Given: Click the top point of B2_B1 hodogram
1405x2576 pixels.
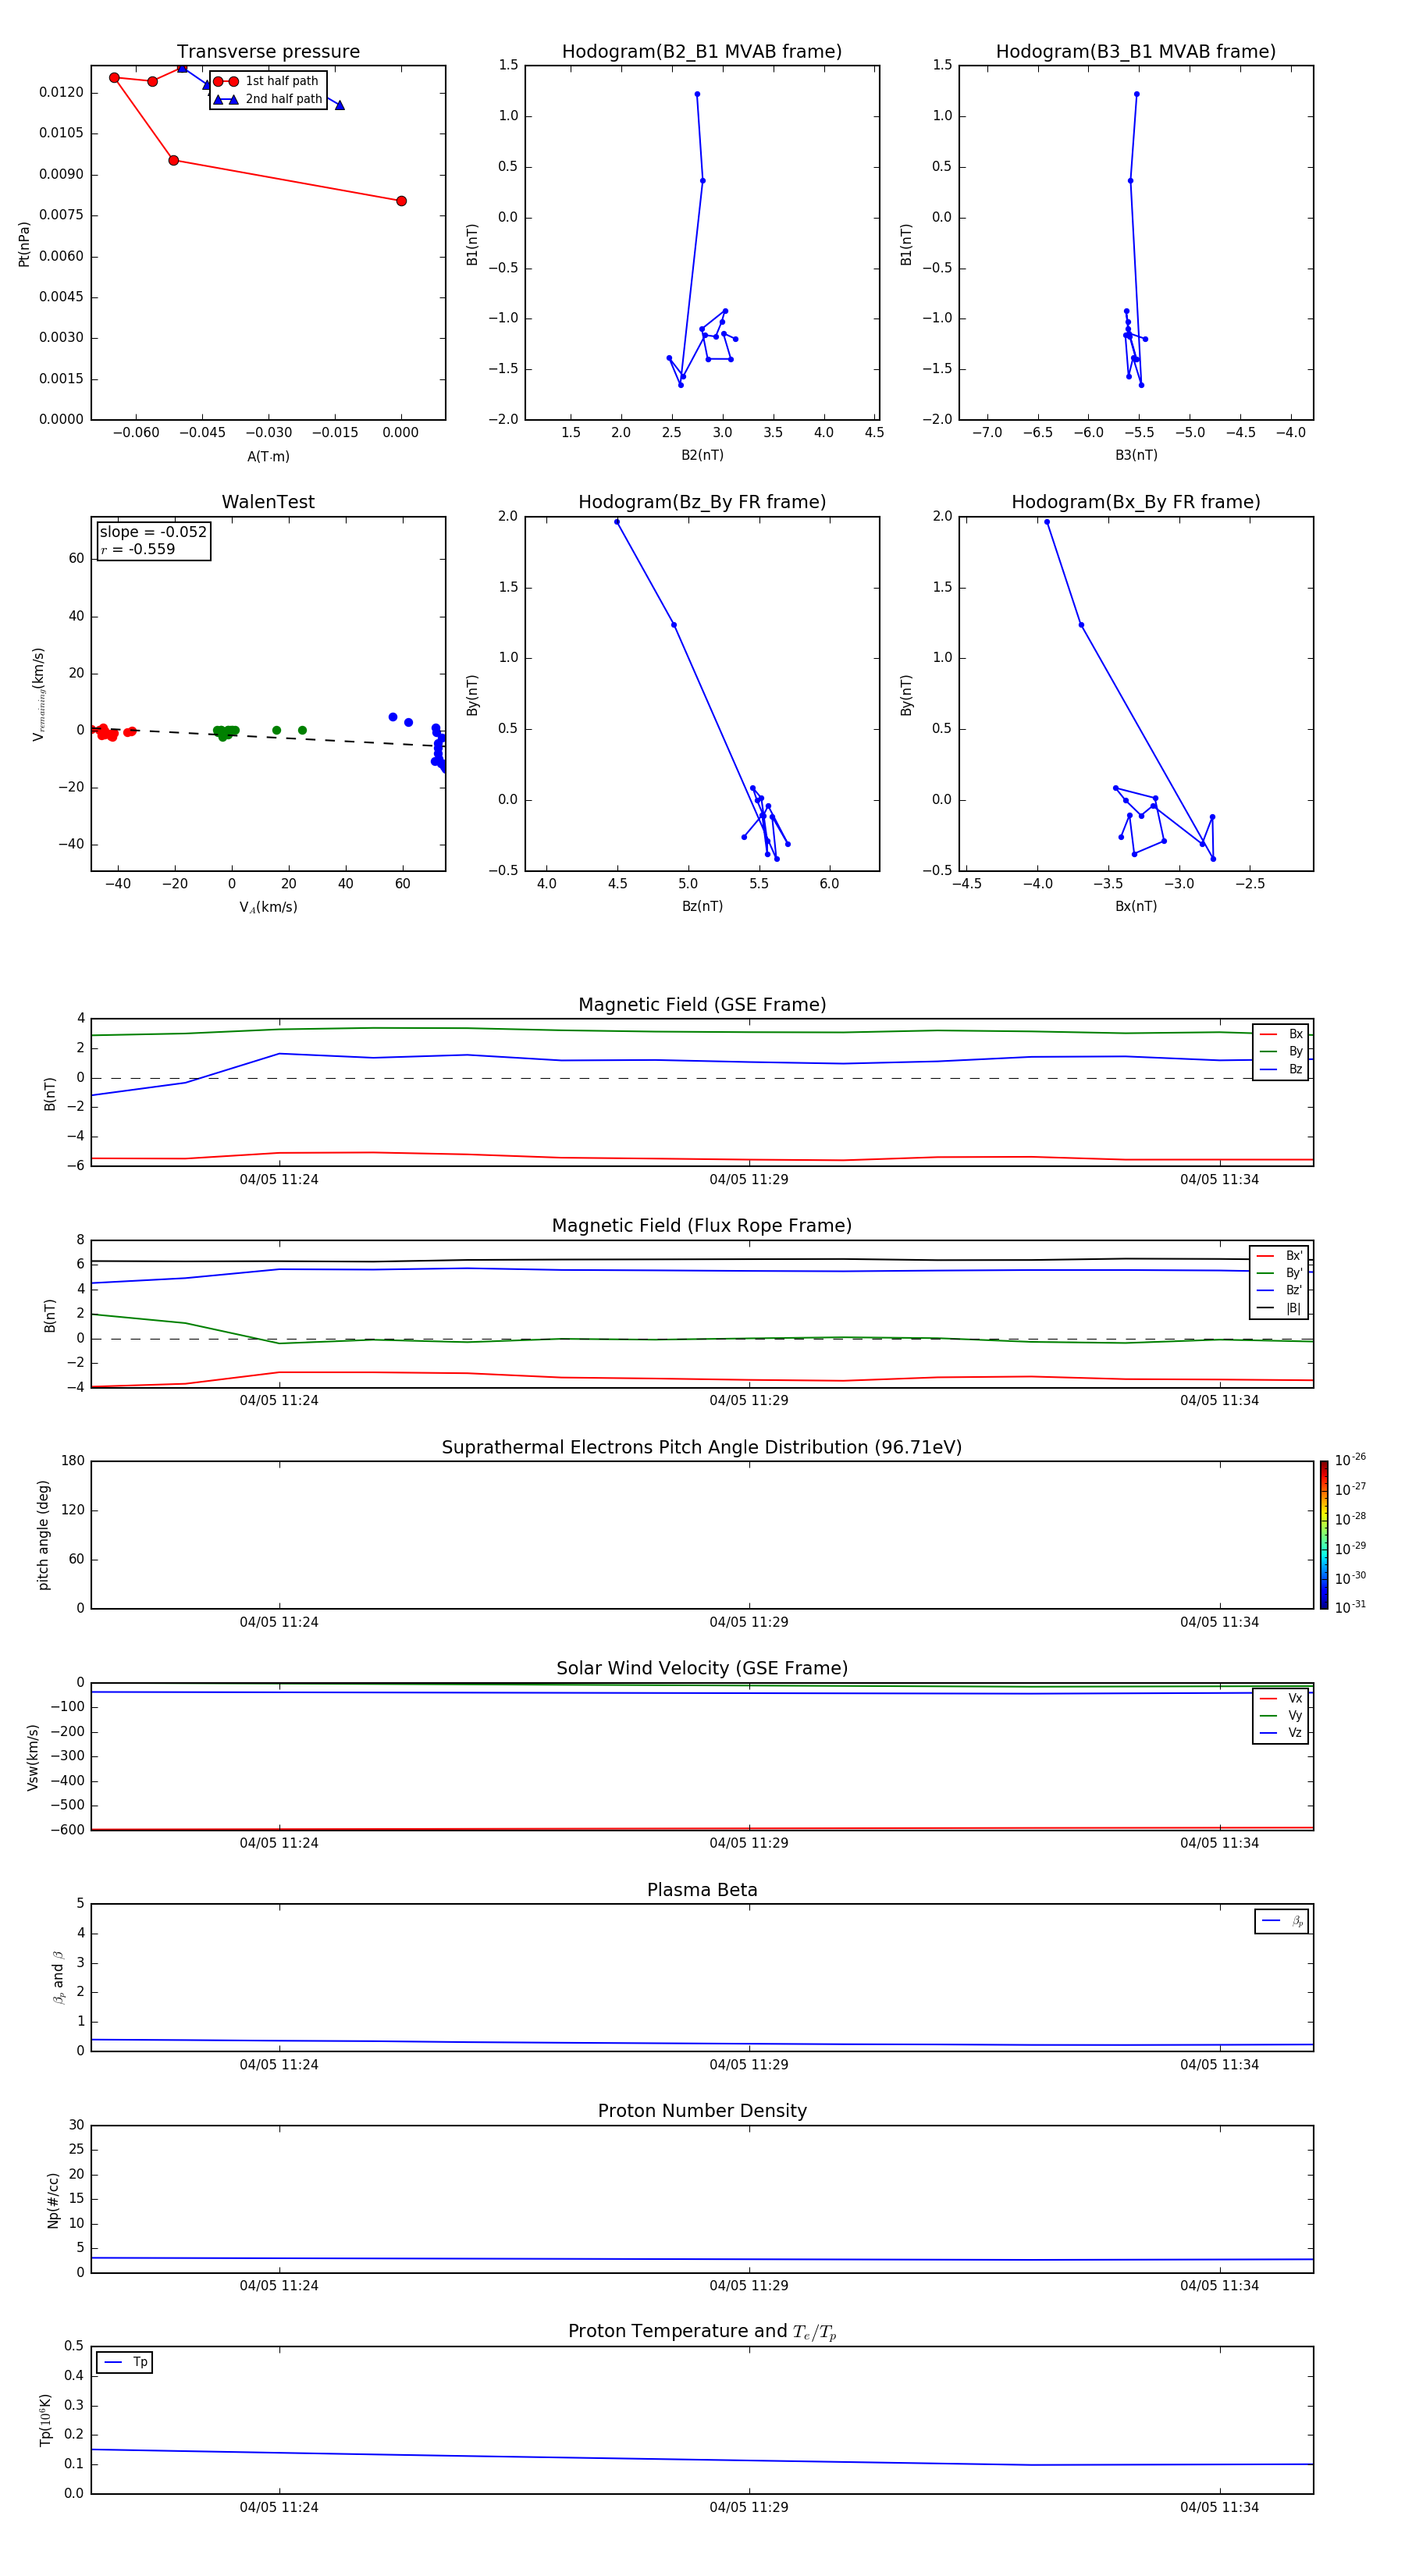Looking at the screenshot, I should tap(697, 94).
